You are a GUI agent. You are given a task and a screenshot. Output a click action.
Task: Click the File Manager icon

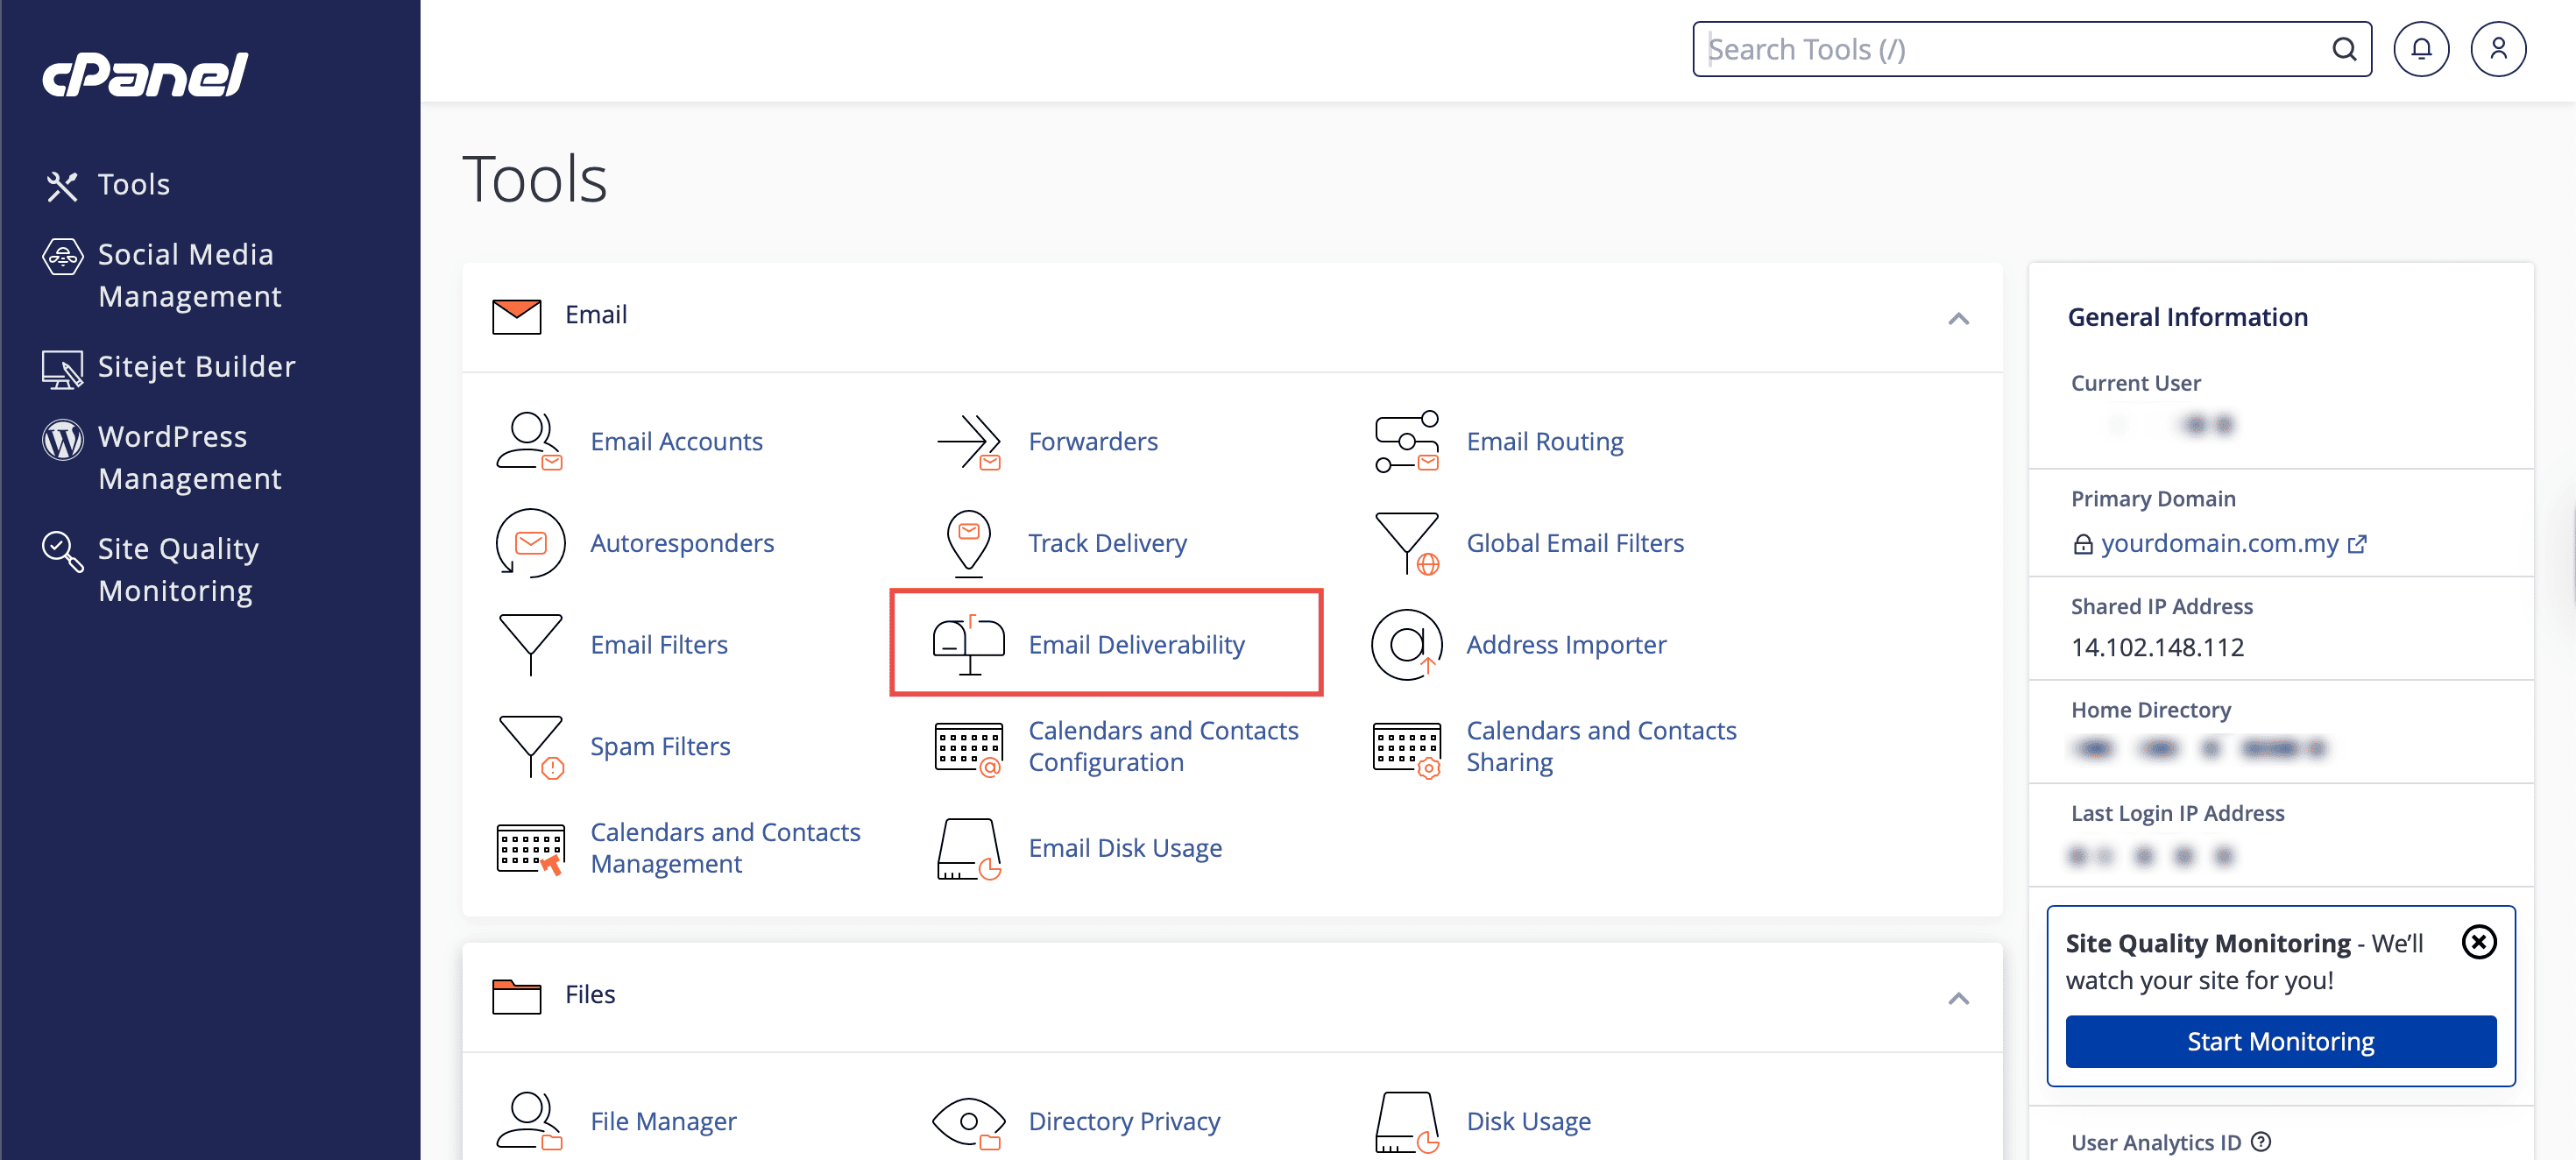tap(530, 1121)
